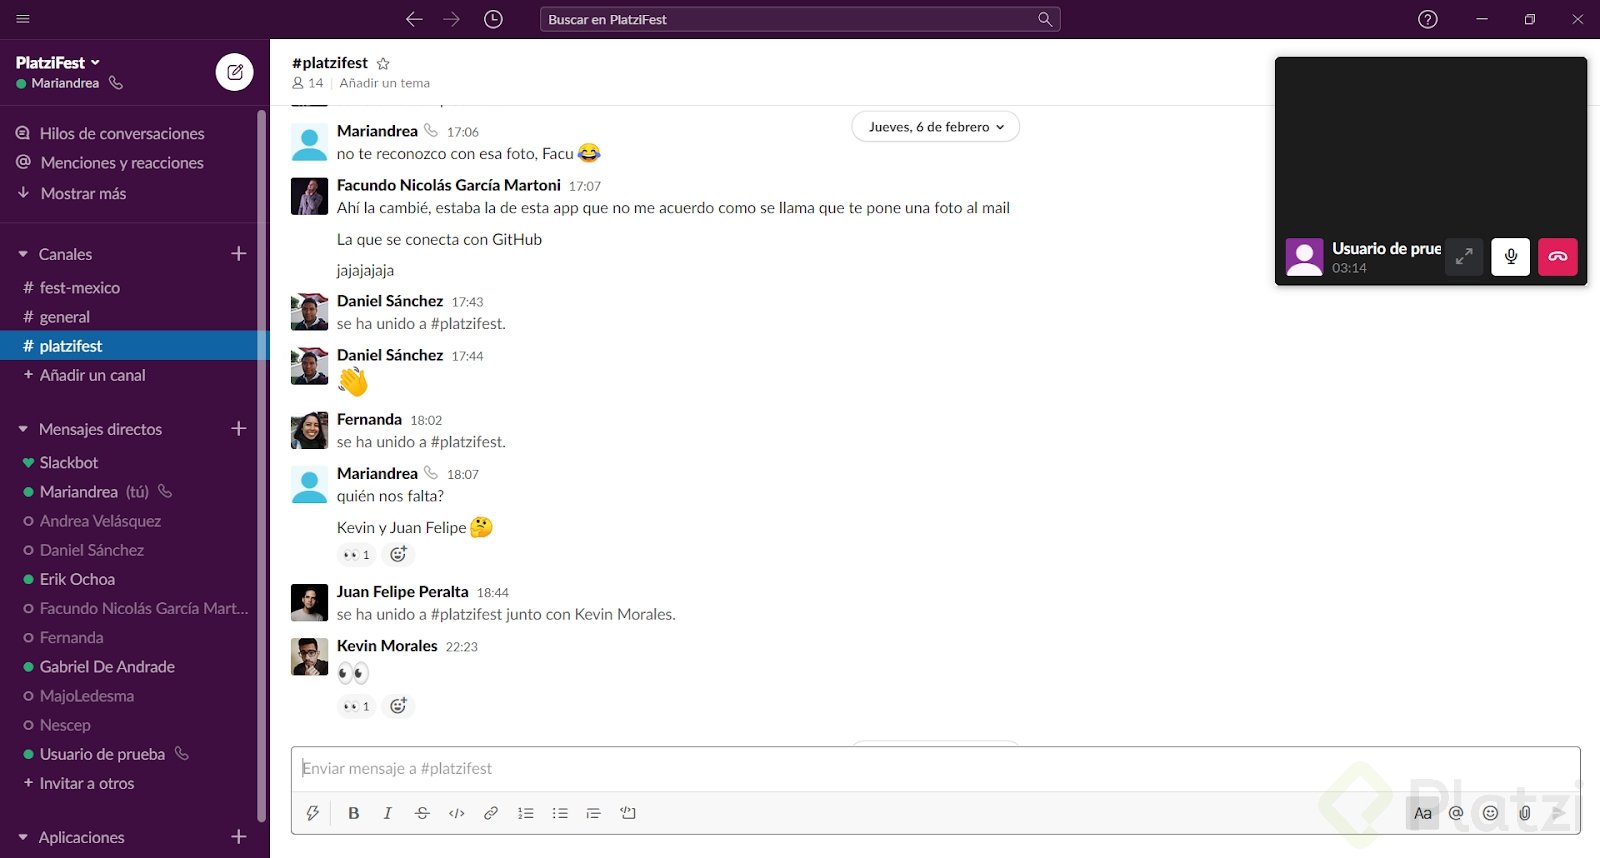Add a channel with Canales plus icon

pyautogui.click(x=238, y=254)
